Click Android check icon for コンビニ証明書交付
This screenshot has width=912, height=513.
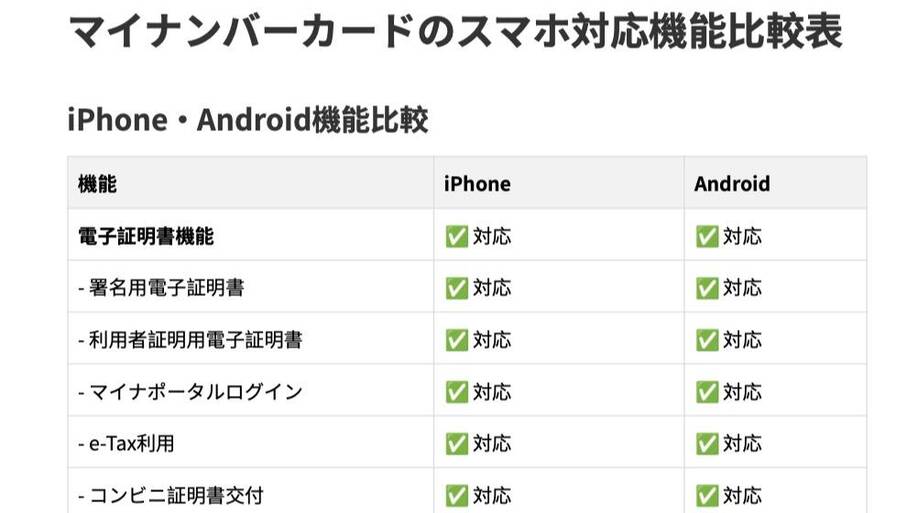tap(707, 496)
